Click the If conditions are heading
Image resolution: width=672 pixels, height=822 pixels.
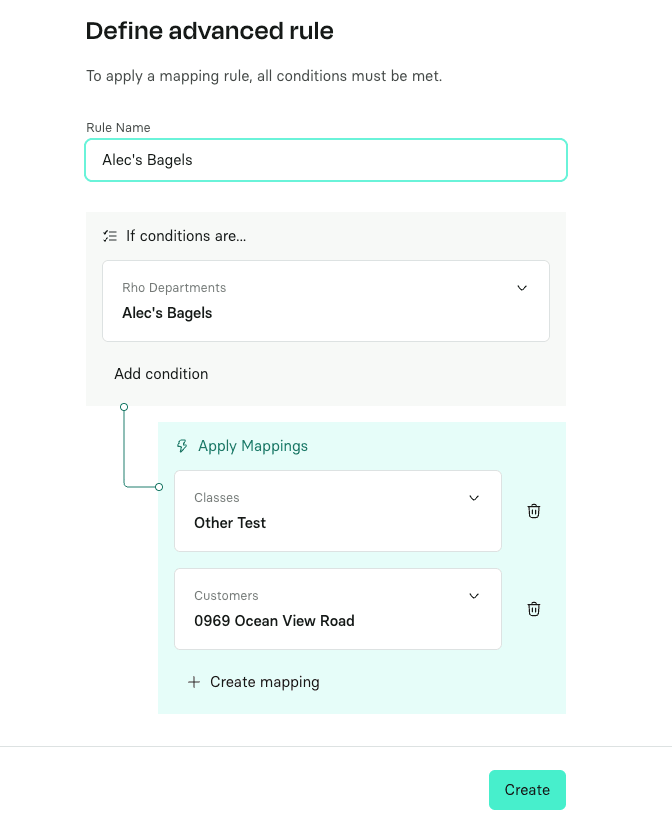click(186, 236)
